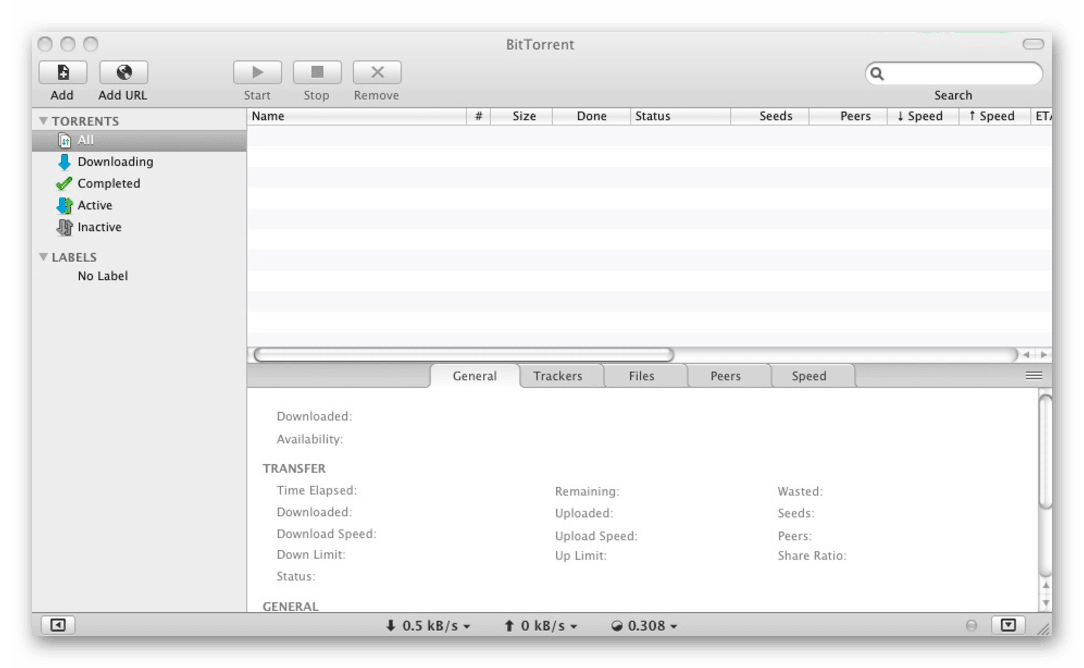Sort by the Seeds column header
Viewport: 1084px width, 668px height.
[770, 116]
